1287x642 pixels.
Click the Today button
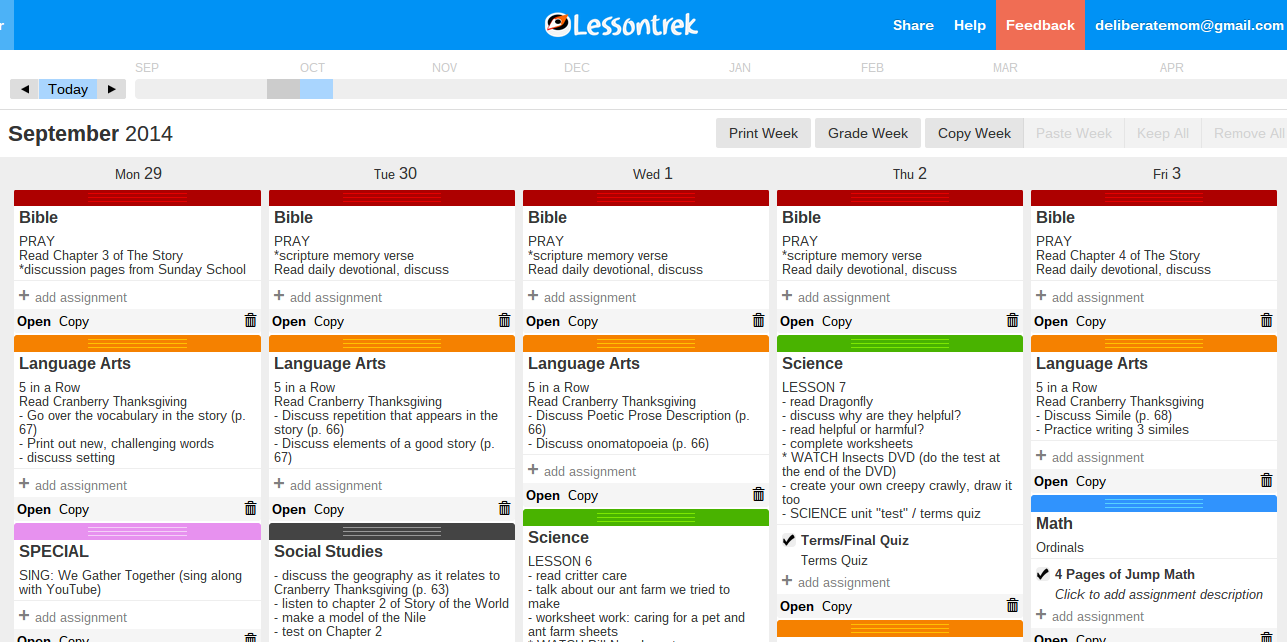point(68,89)
